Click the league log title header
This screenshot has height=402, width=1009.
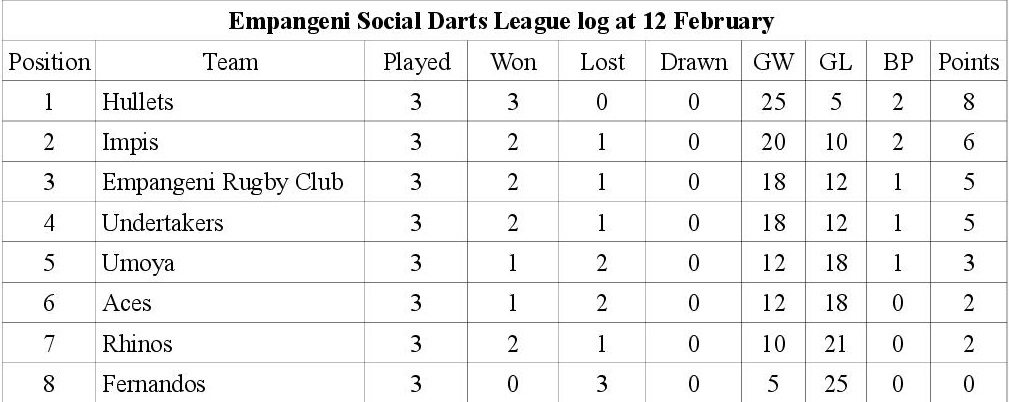click(503, 21)
